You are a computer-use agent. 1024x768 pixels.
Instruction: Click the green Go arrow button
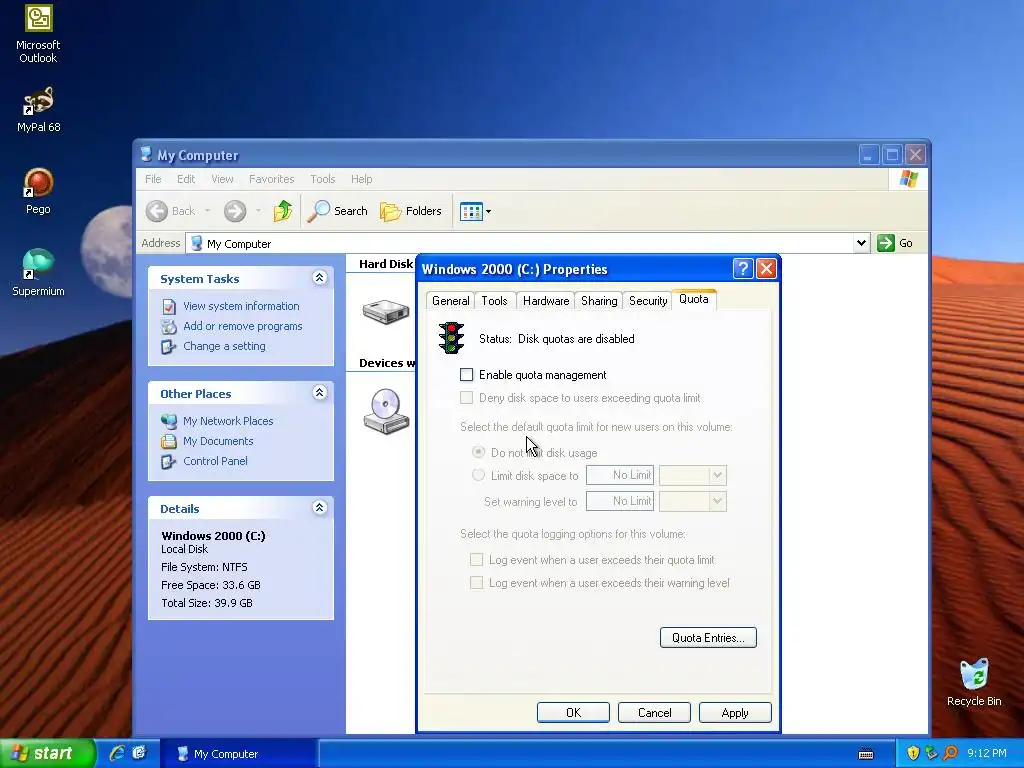coord(886,243)
